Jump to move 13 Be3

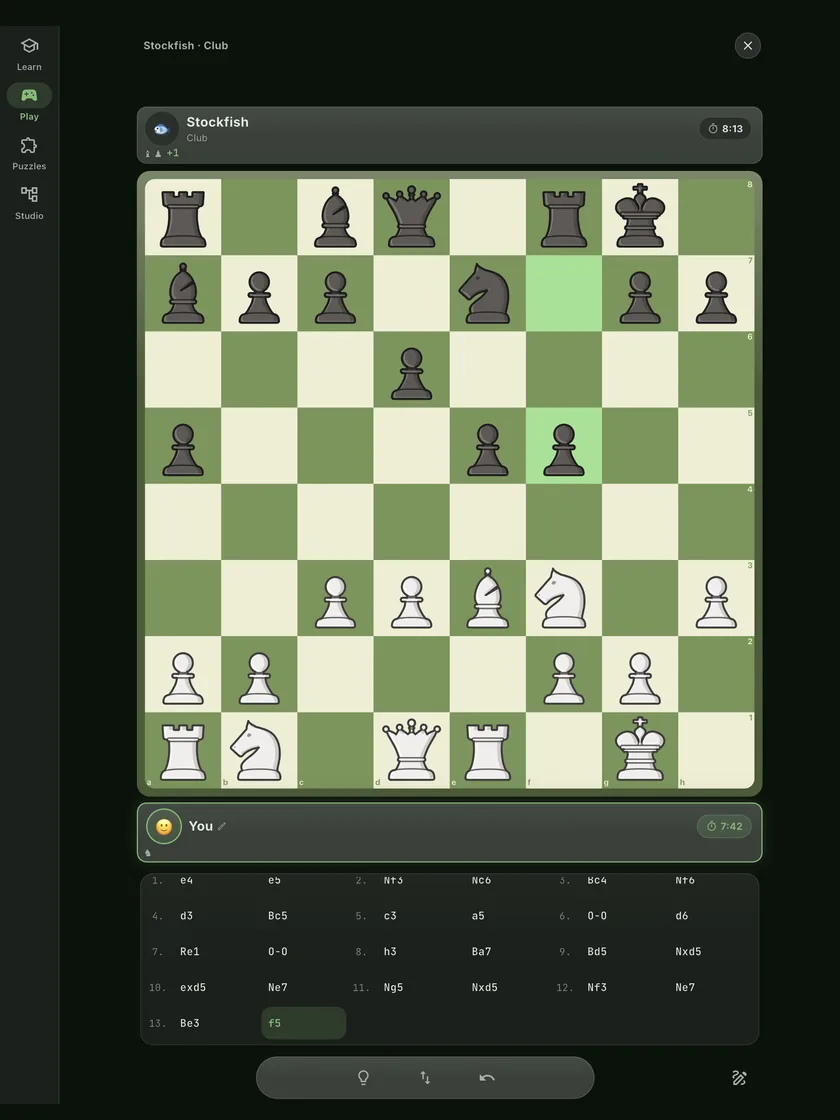coord(190,1023)
